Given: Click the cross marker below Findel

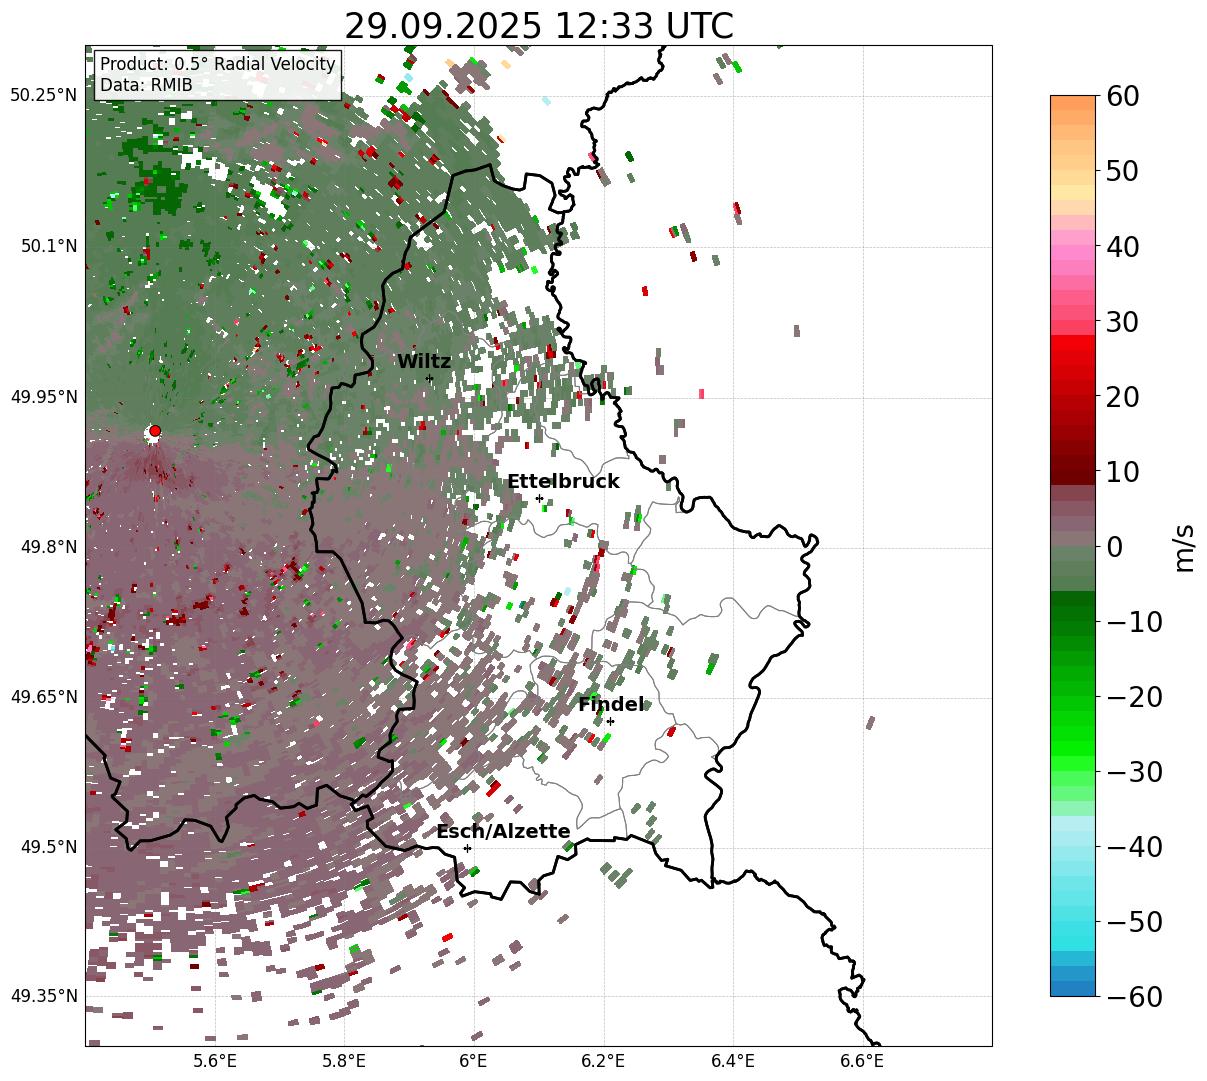Looking at the screenshot, I should point(610,721).
